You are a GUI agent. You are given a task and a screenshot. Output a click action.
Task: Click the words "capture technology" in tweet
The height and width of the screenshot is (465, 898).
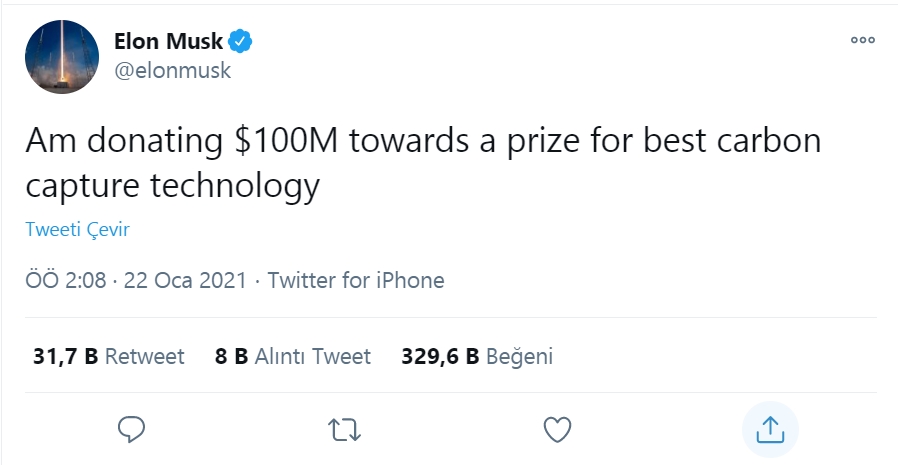[172, 185]
